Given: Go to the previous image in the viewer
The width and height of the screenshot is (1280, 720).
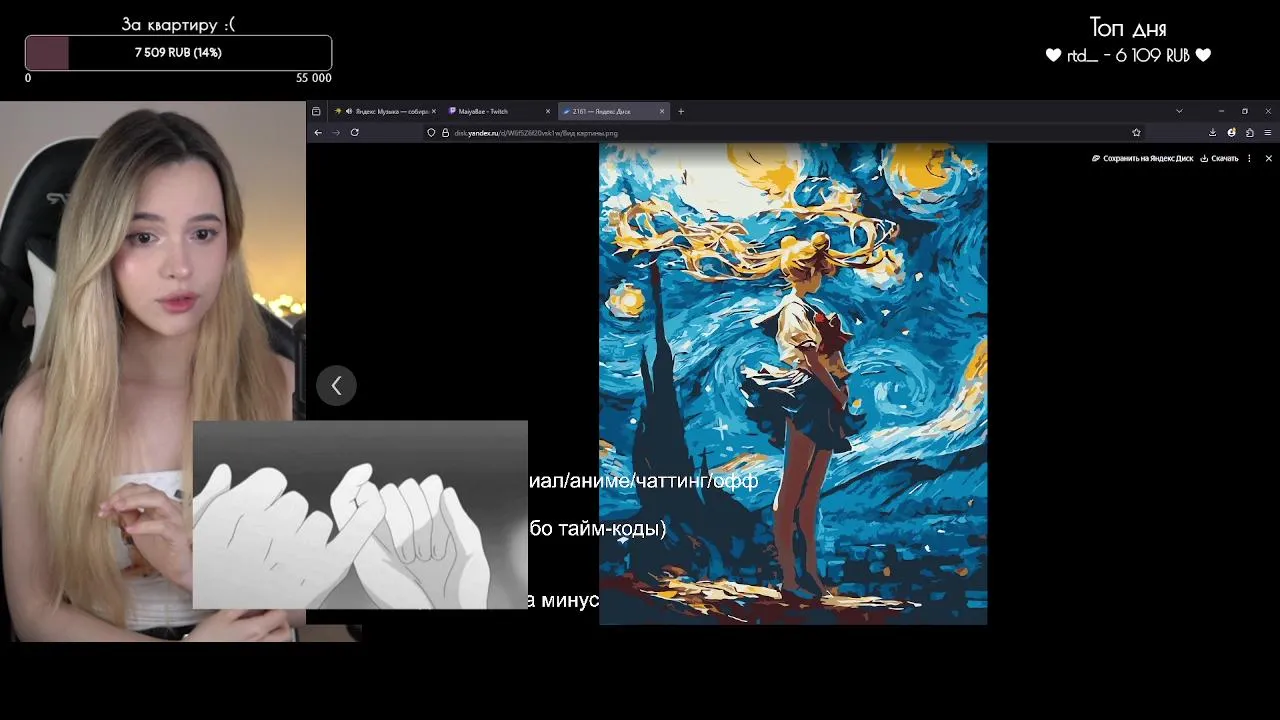Looking at the screenshot, I should point(336,385).
